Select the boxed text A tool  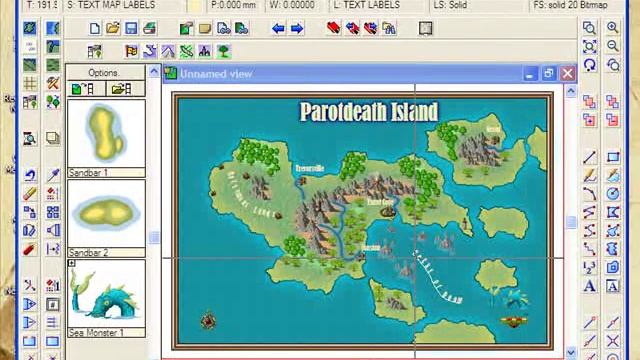coord(613,286)
